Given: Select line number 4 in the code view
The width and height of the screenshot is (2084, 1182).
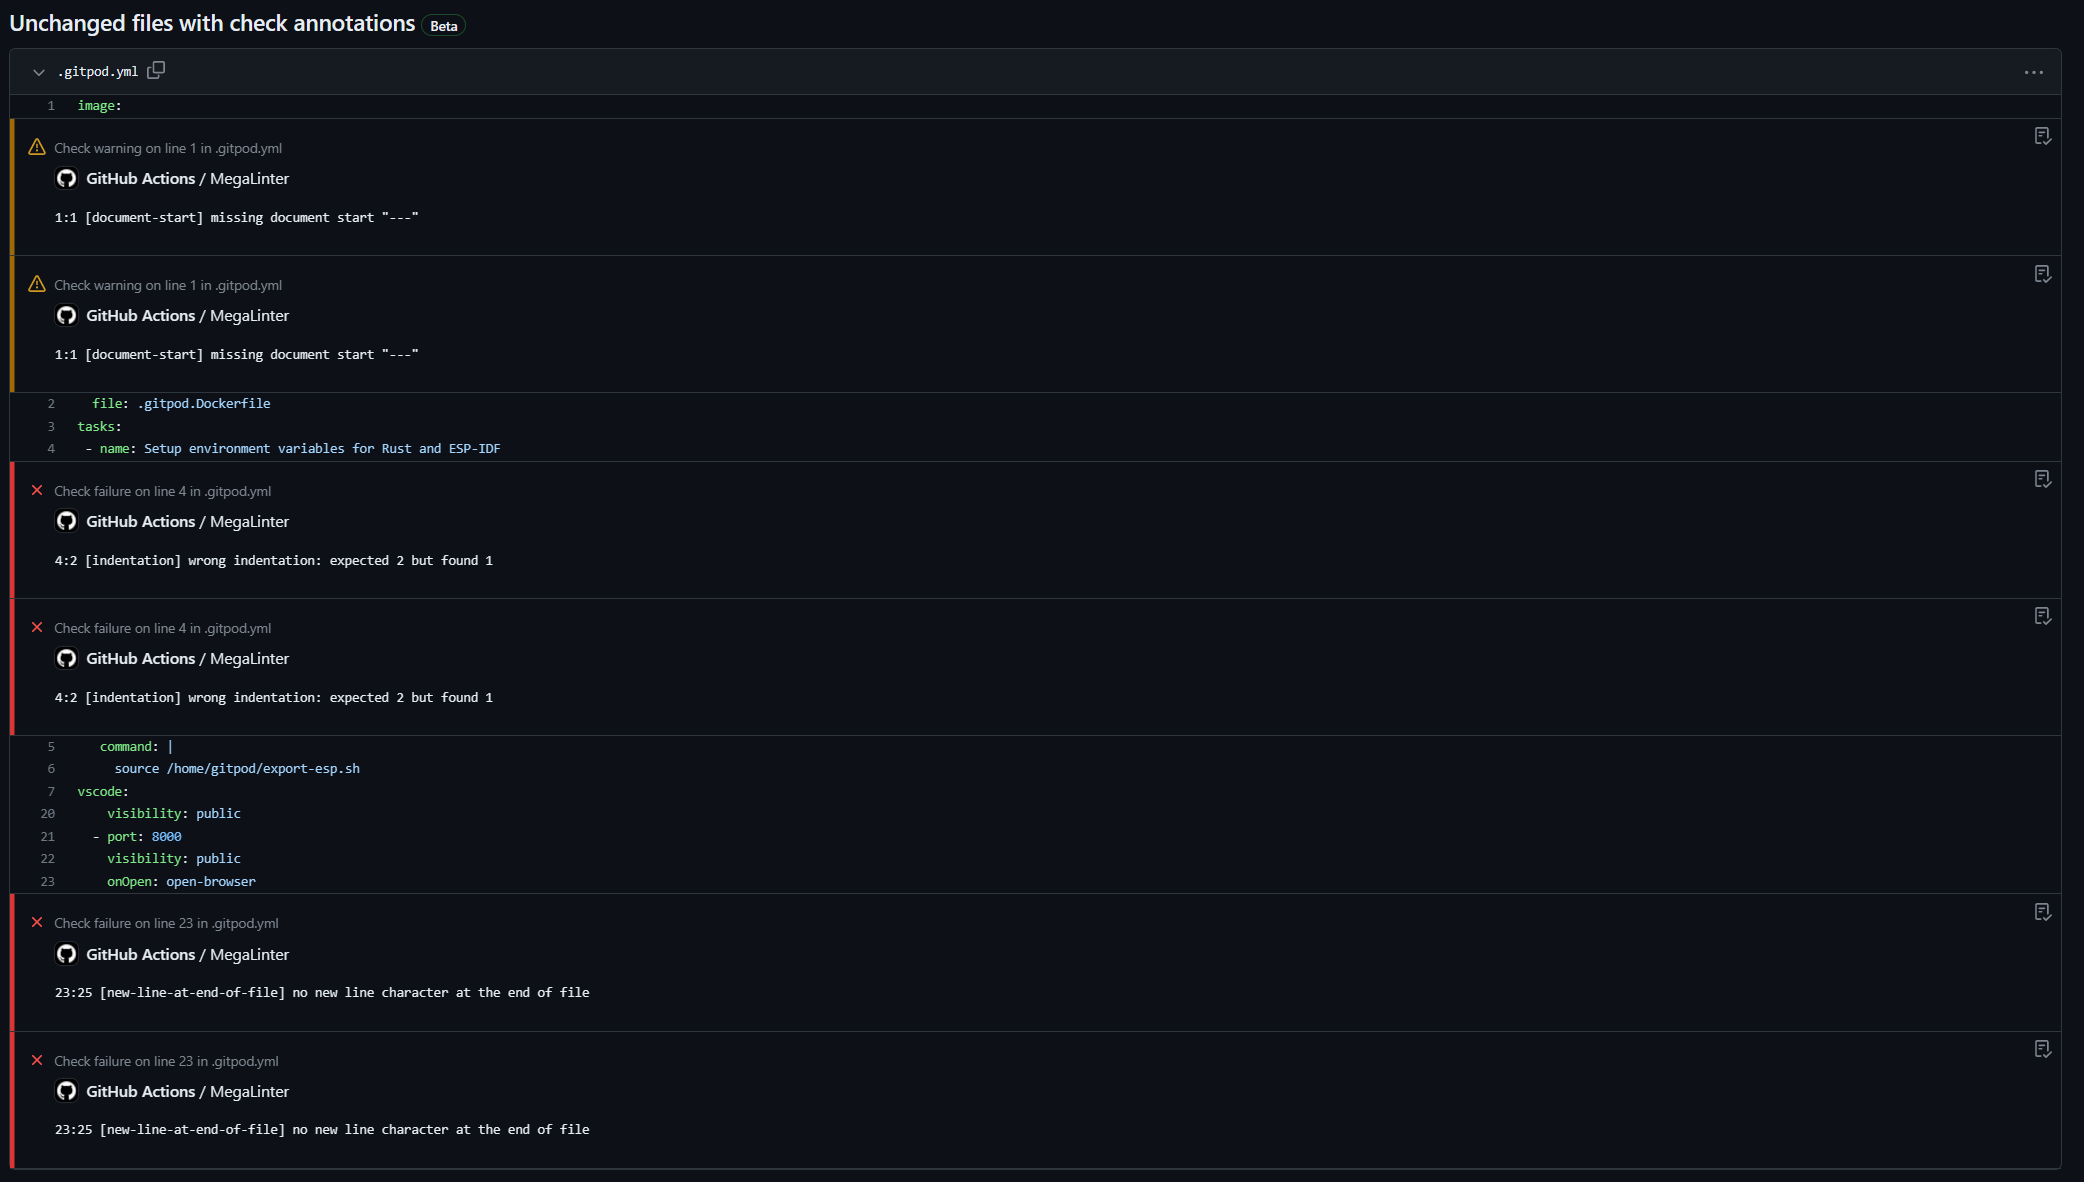Looking at the screenshot, I should [x=51, y=449].
